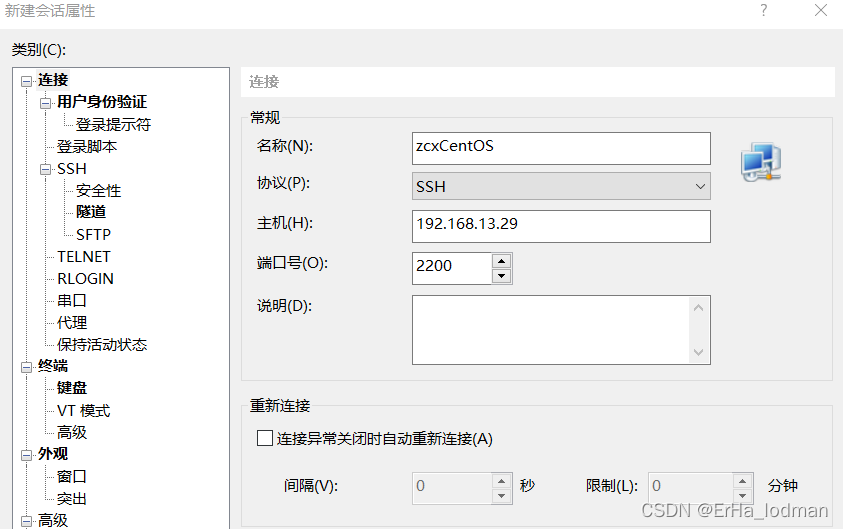This screenshot has width=843, height=529.
Task: Select the SSH category tree item
Action: point(72,169)
